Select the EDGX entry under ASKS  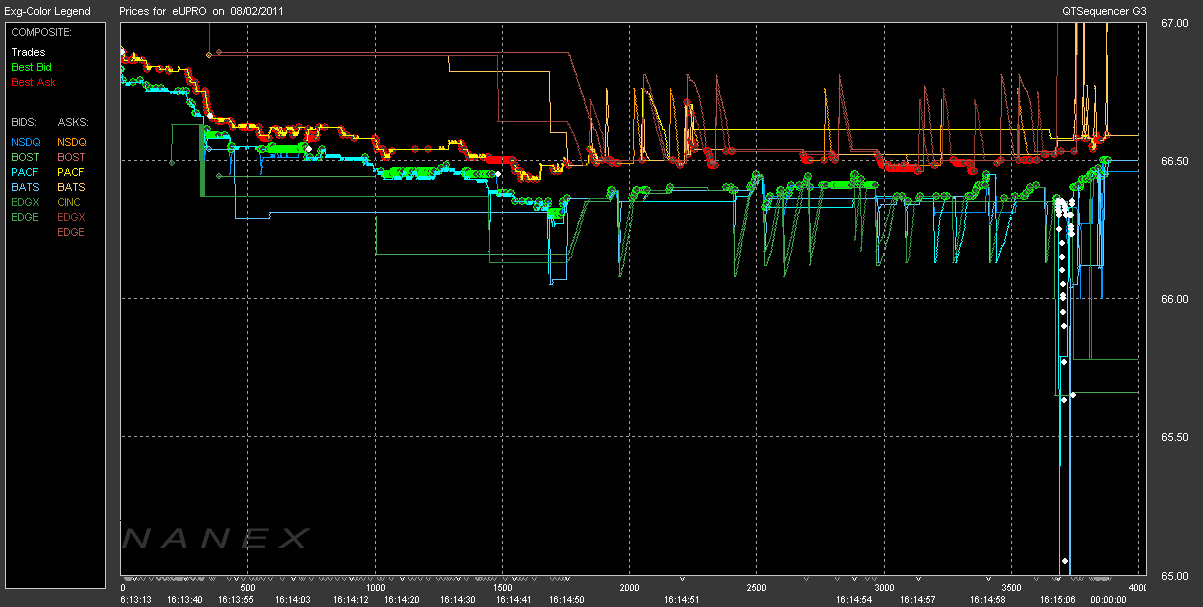pyautogui.click(x=71, y=217)
